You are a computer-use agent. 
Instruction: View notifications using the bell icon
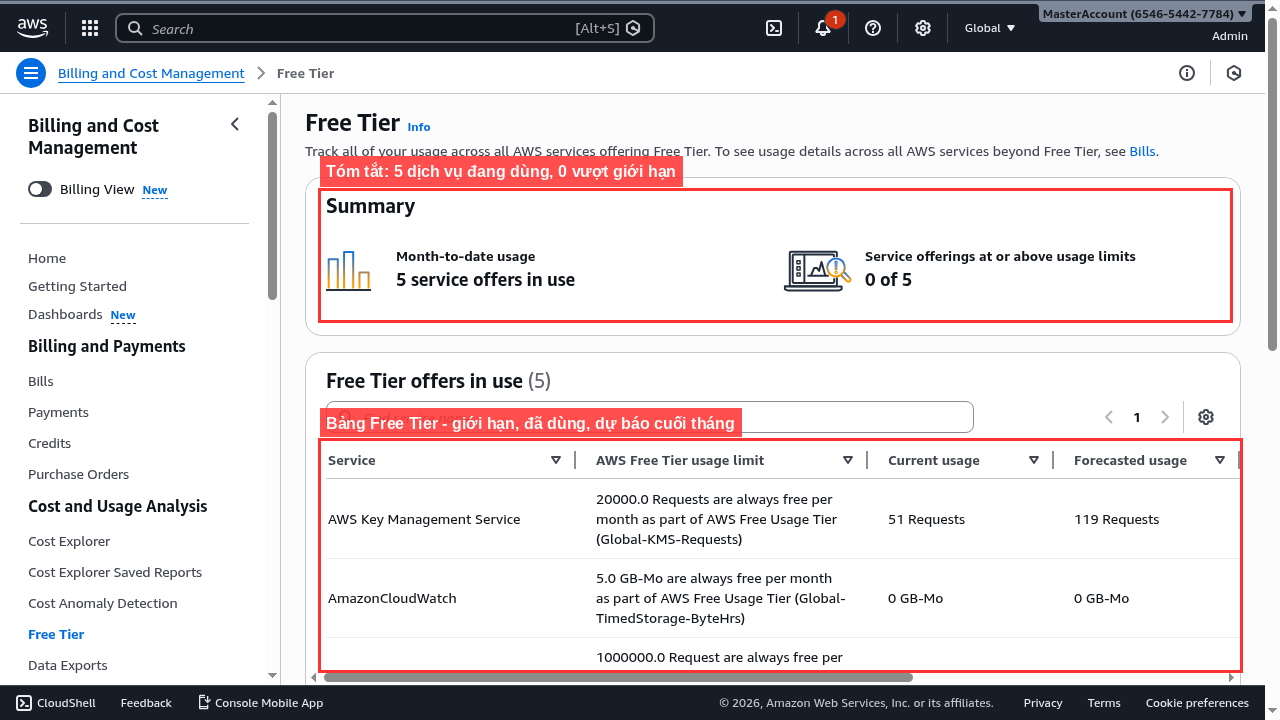click(x=822, y=27)
